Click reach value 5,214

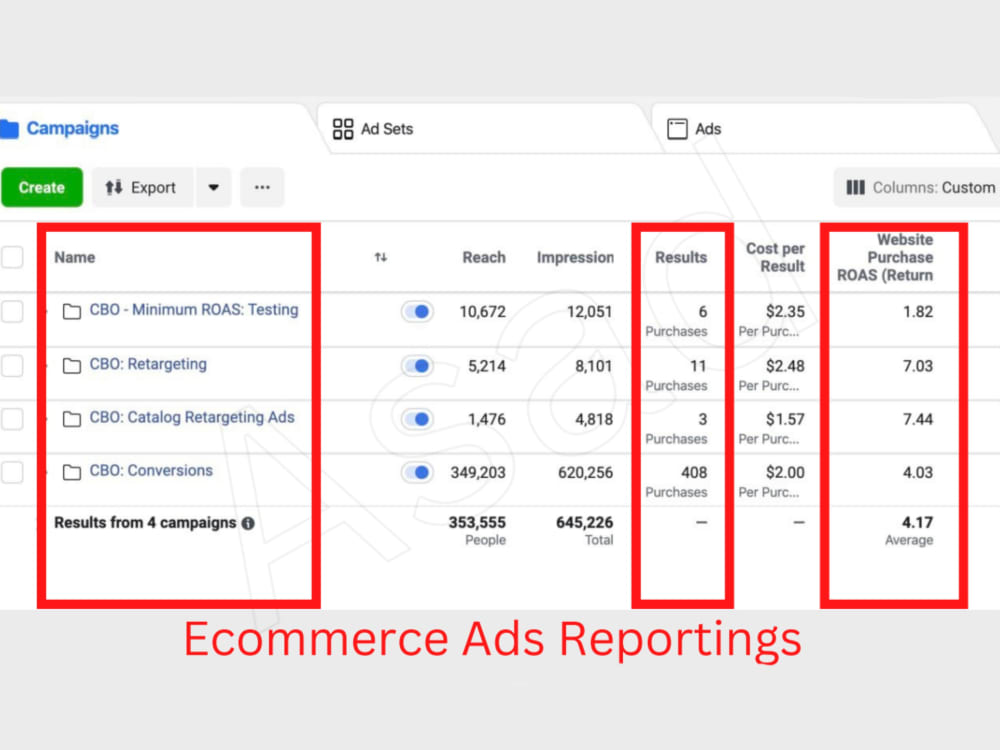(x=487, y=366)
